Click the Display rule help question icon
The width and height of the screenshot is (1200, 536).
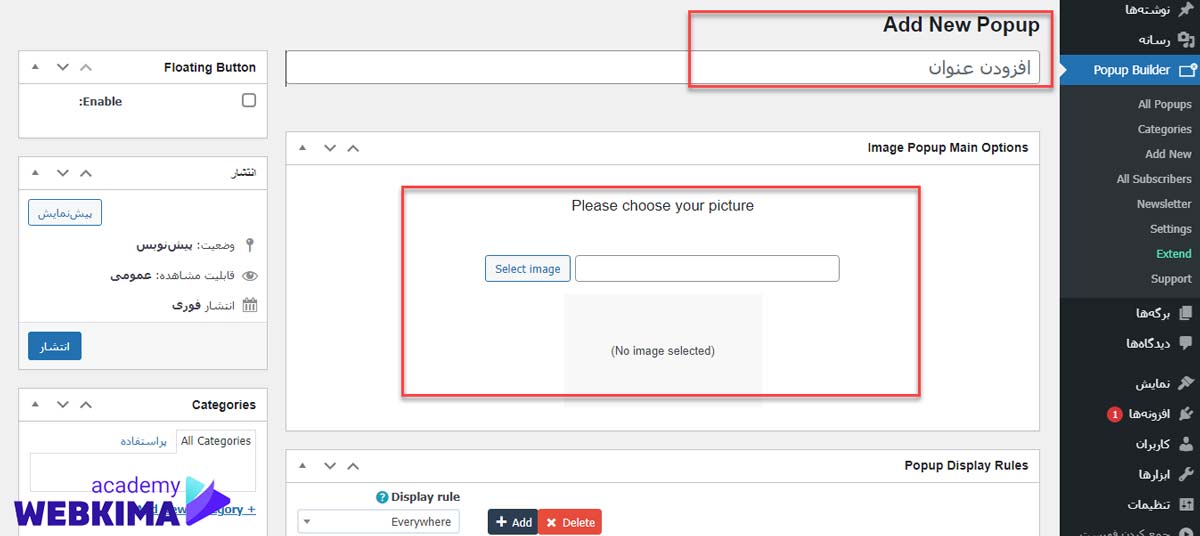click(382, 497)
